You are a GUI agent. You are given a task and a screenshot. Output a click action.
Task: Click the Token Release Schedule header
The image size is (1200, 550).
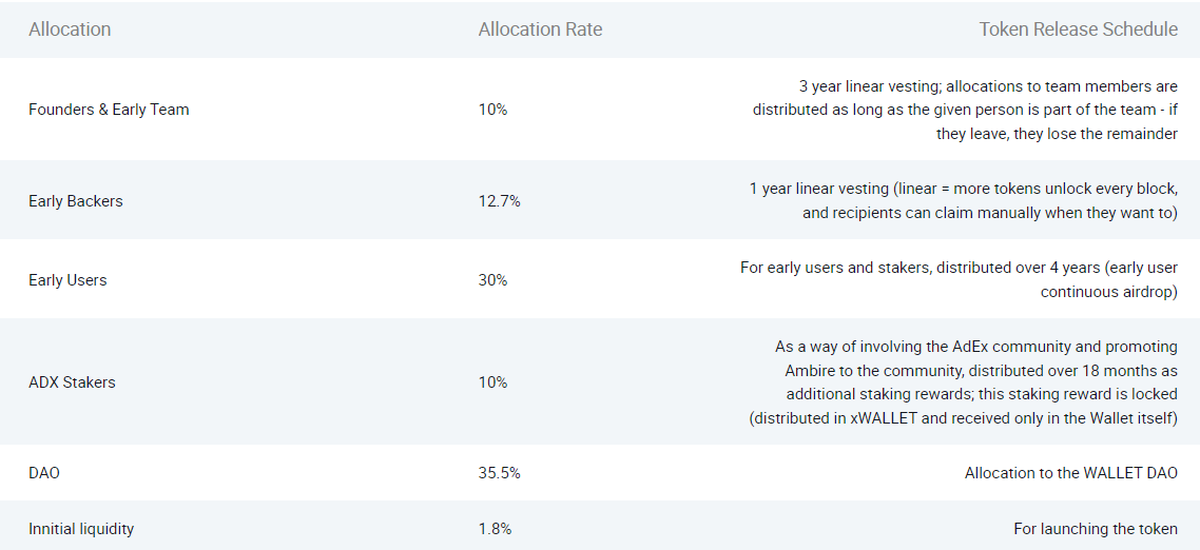pos(1078,30)
